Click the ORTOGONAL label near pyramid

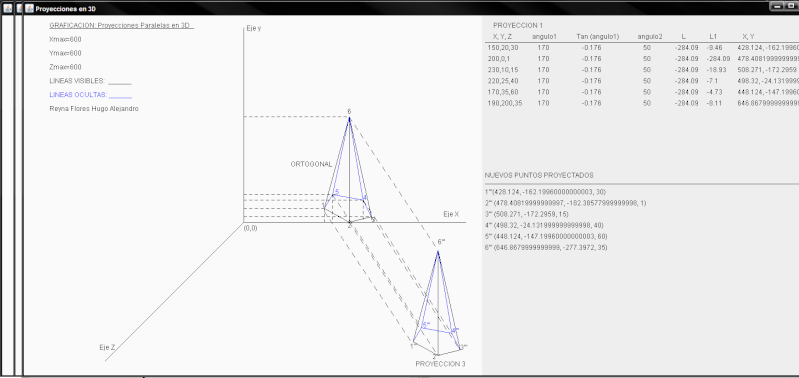tap(311, 165)
